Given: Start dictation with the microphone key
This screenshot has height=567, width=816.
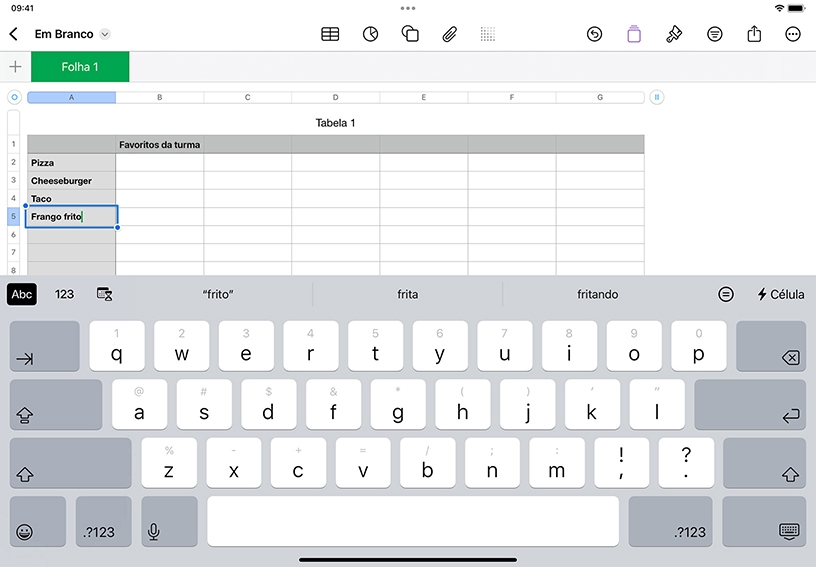Looking at the screenshot, I should tap(169, 521).
